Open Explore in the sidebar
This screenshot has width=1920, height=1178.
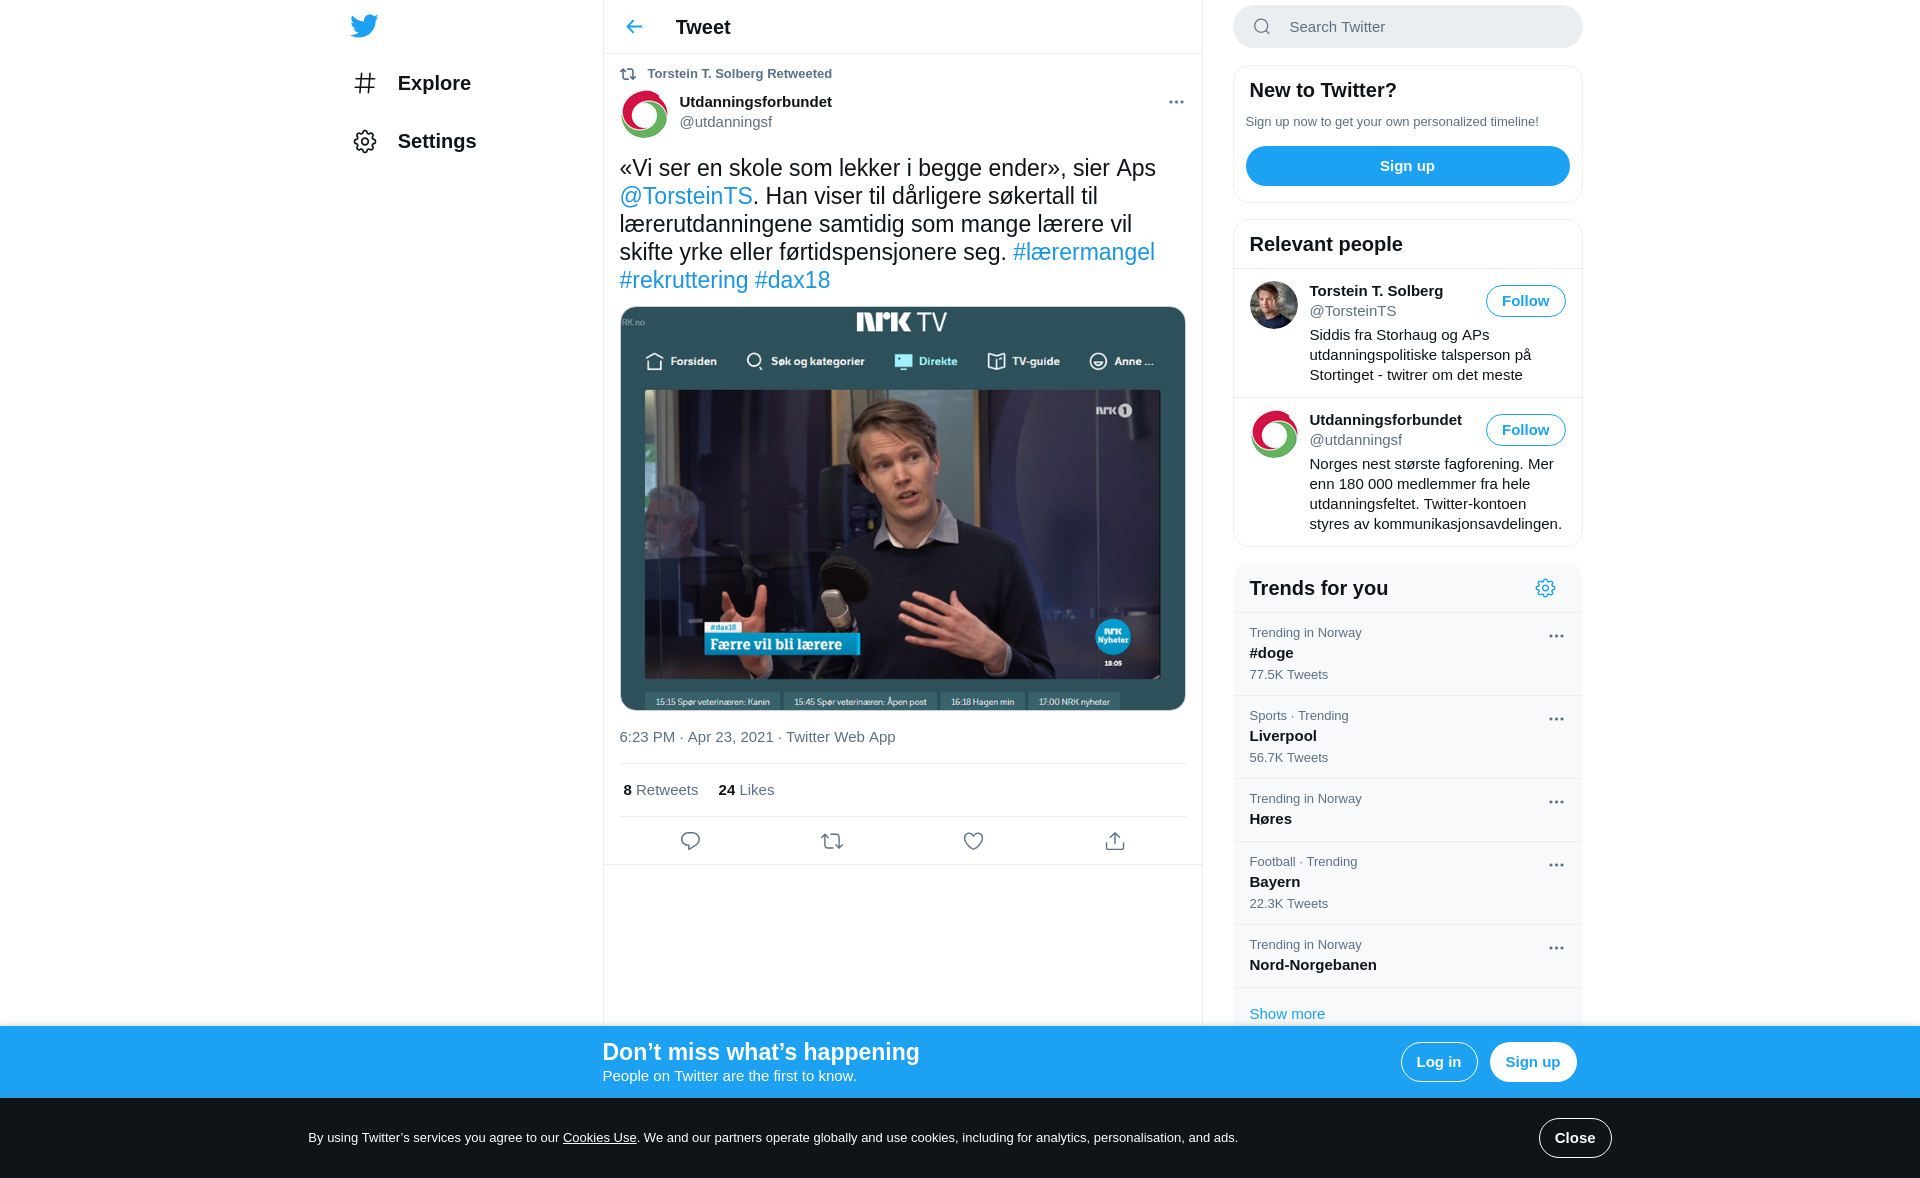tap(412, 83)
